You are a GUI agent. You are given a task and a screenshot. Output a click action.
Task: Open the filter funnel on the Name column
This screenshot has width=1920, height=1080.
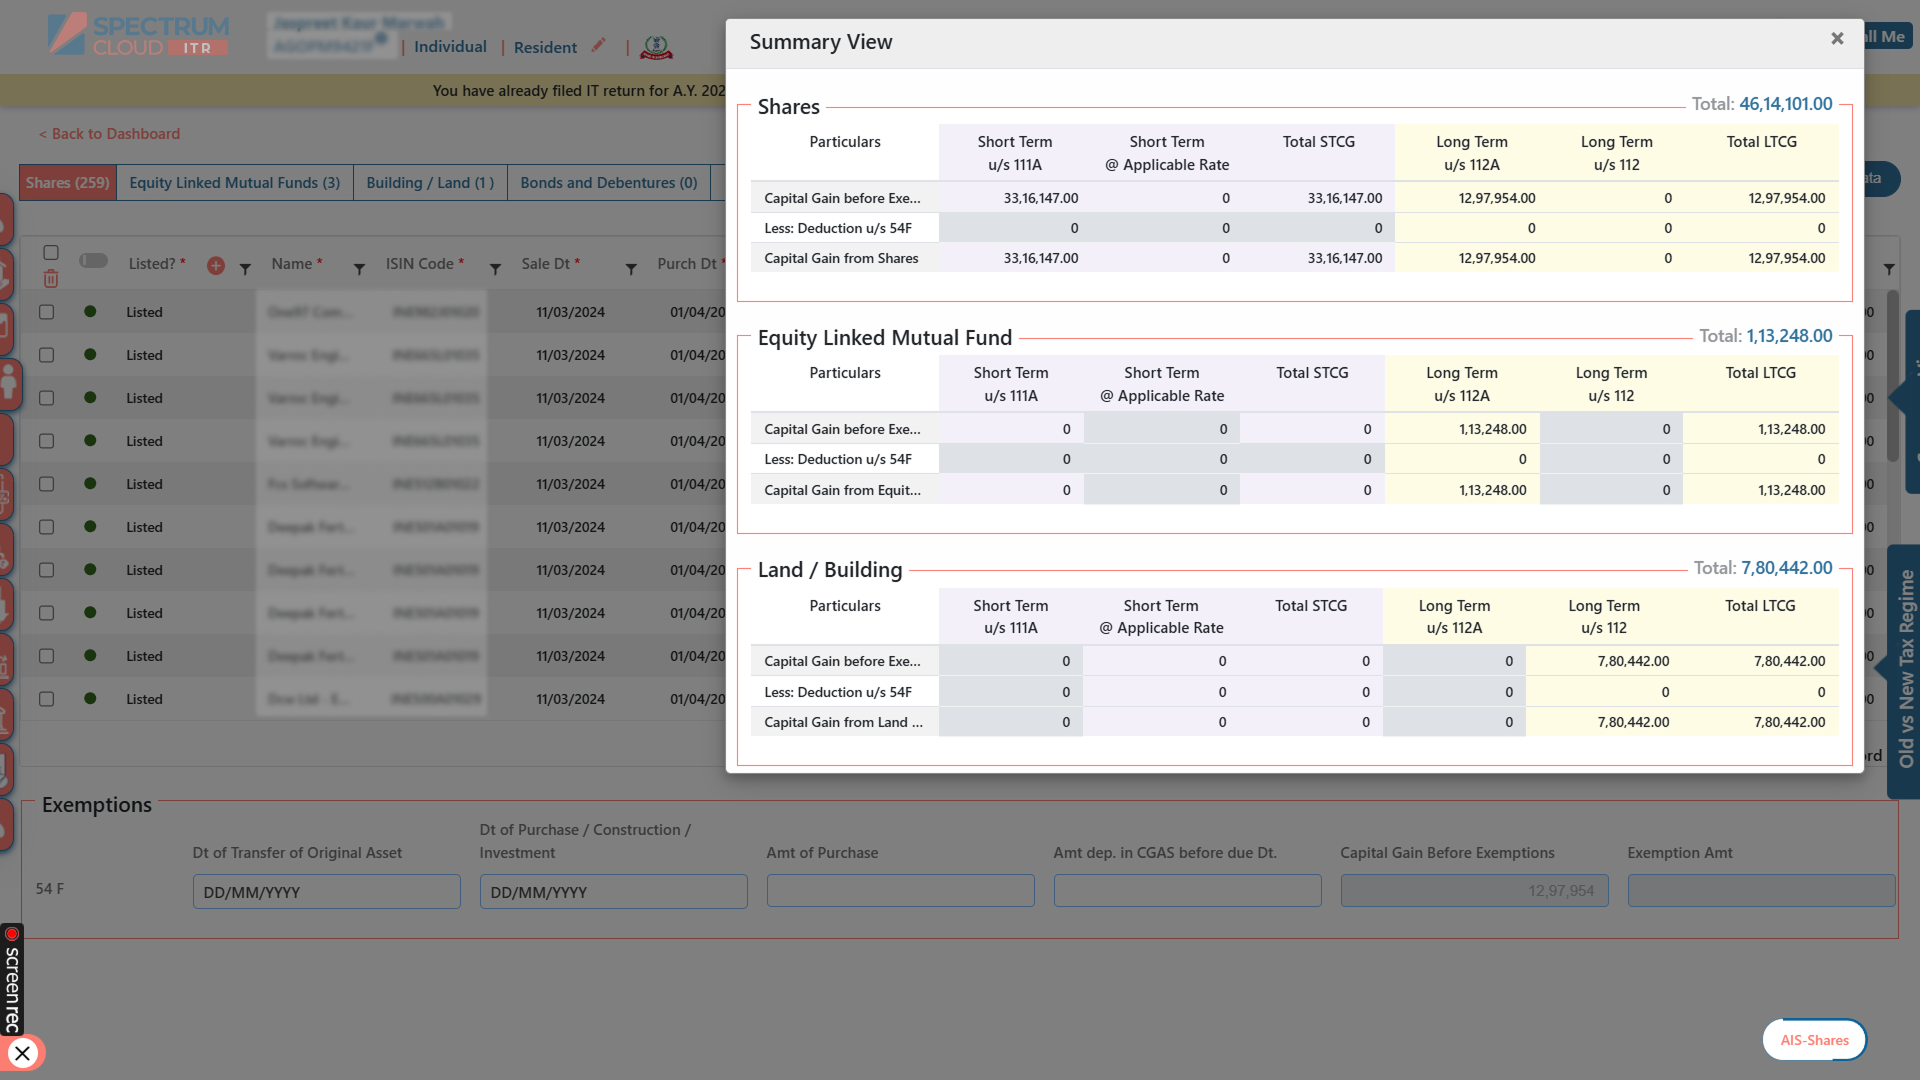[359, 268]
